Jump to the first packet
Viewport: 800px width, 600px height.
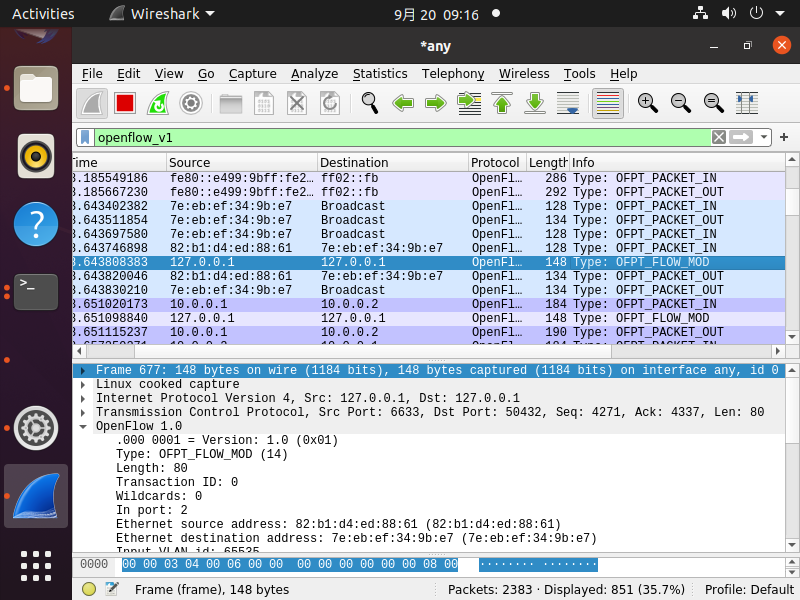point(502,104)
